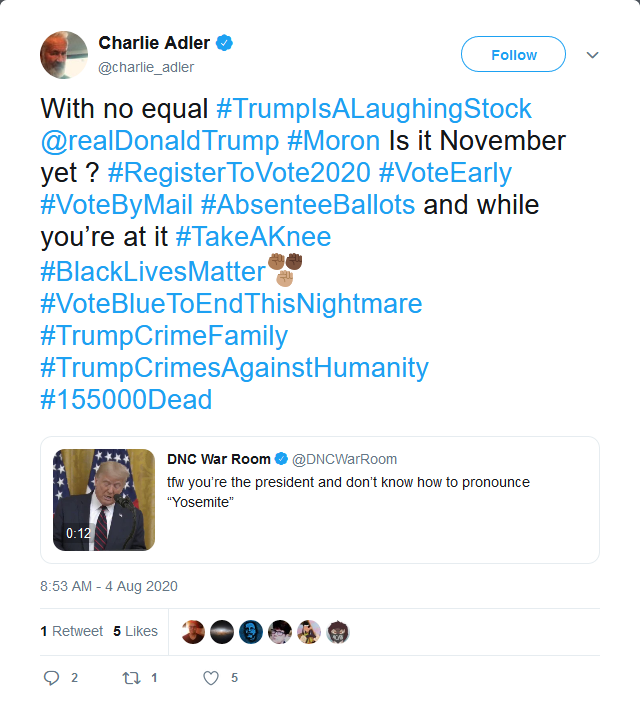Screen dimensions: 640x717
Task: Like the tweet with the heart icon
Action: pos(211,678)
